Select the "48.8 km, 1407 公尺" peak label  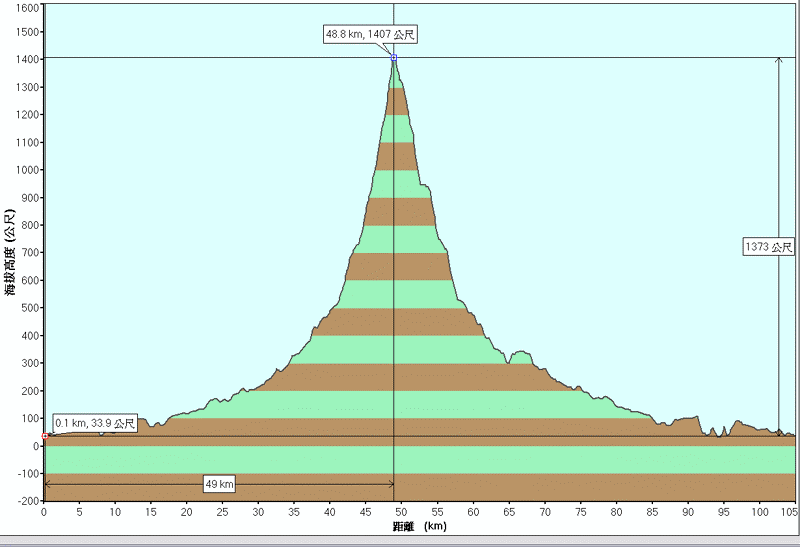(x=370, y=35)
